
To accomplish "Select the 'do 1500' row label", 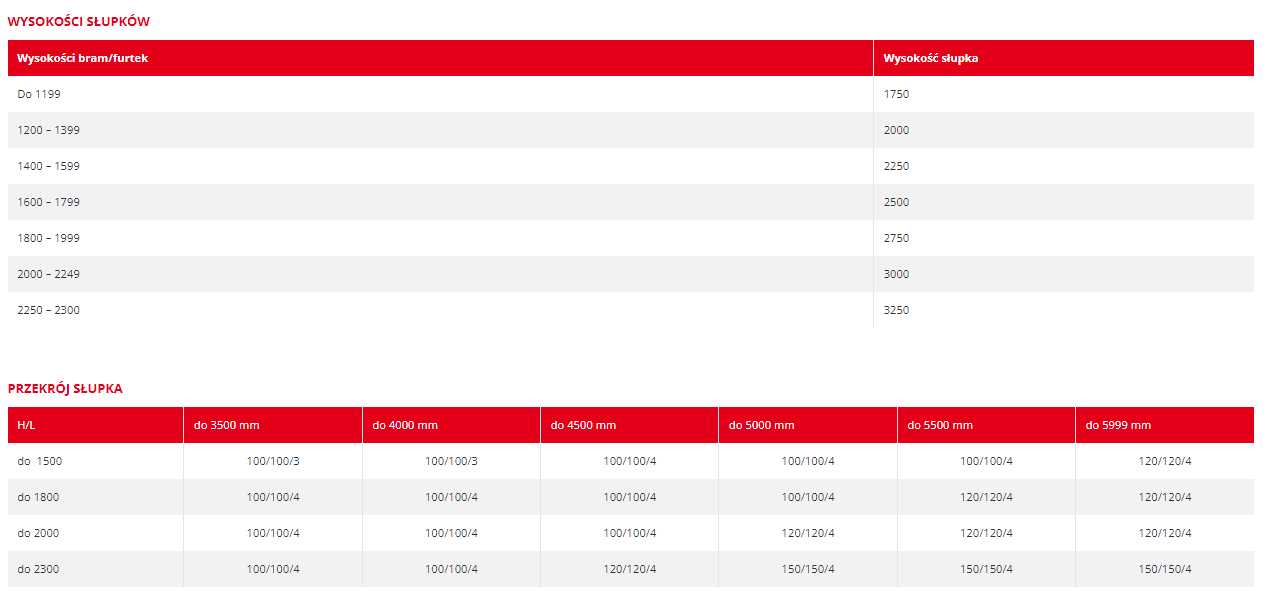I will (95, 461).
